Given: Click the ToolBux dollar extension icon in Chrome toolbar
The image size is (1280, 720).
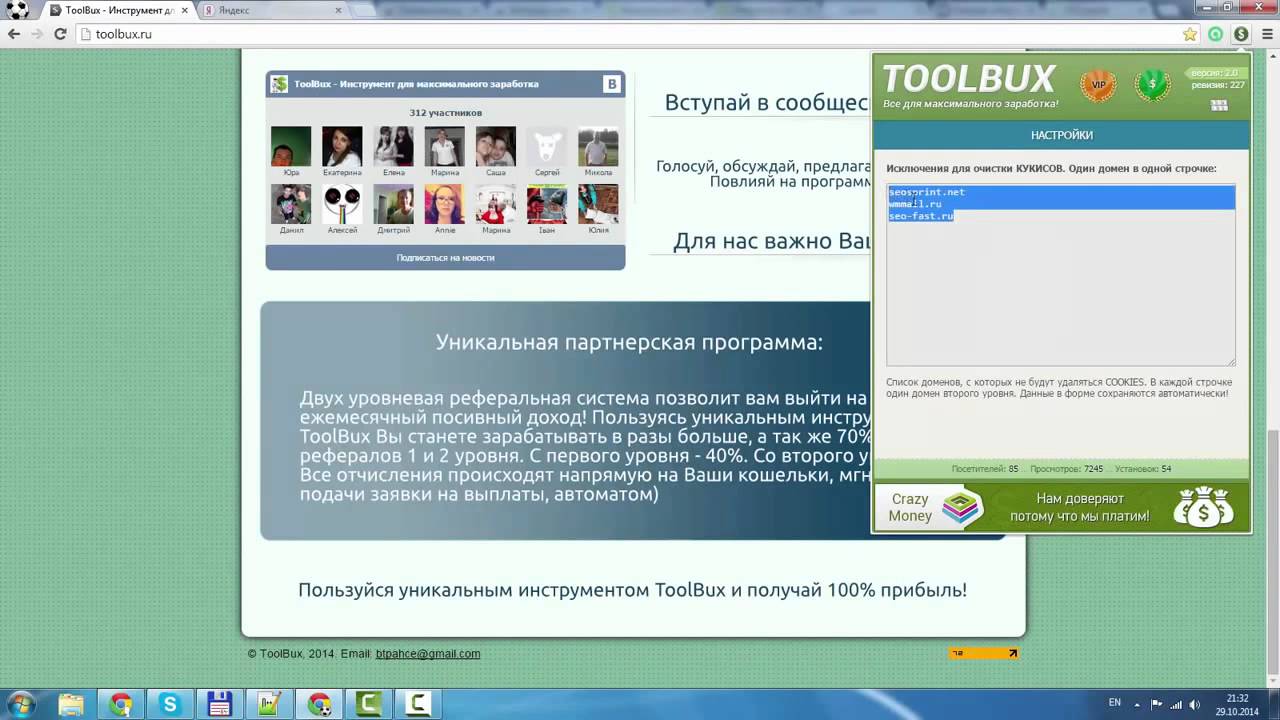Looking at the screenshot, I should (x=1240, y=34).
